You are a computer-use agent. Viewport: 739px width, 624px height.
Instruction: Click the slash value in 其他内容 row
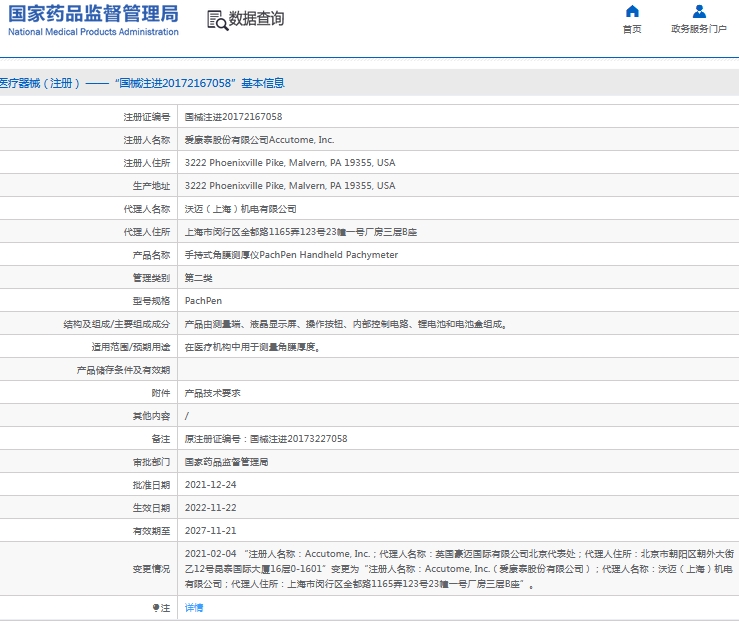coord(187,416)
